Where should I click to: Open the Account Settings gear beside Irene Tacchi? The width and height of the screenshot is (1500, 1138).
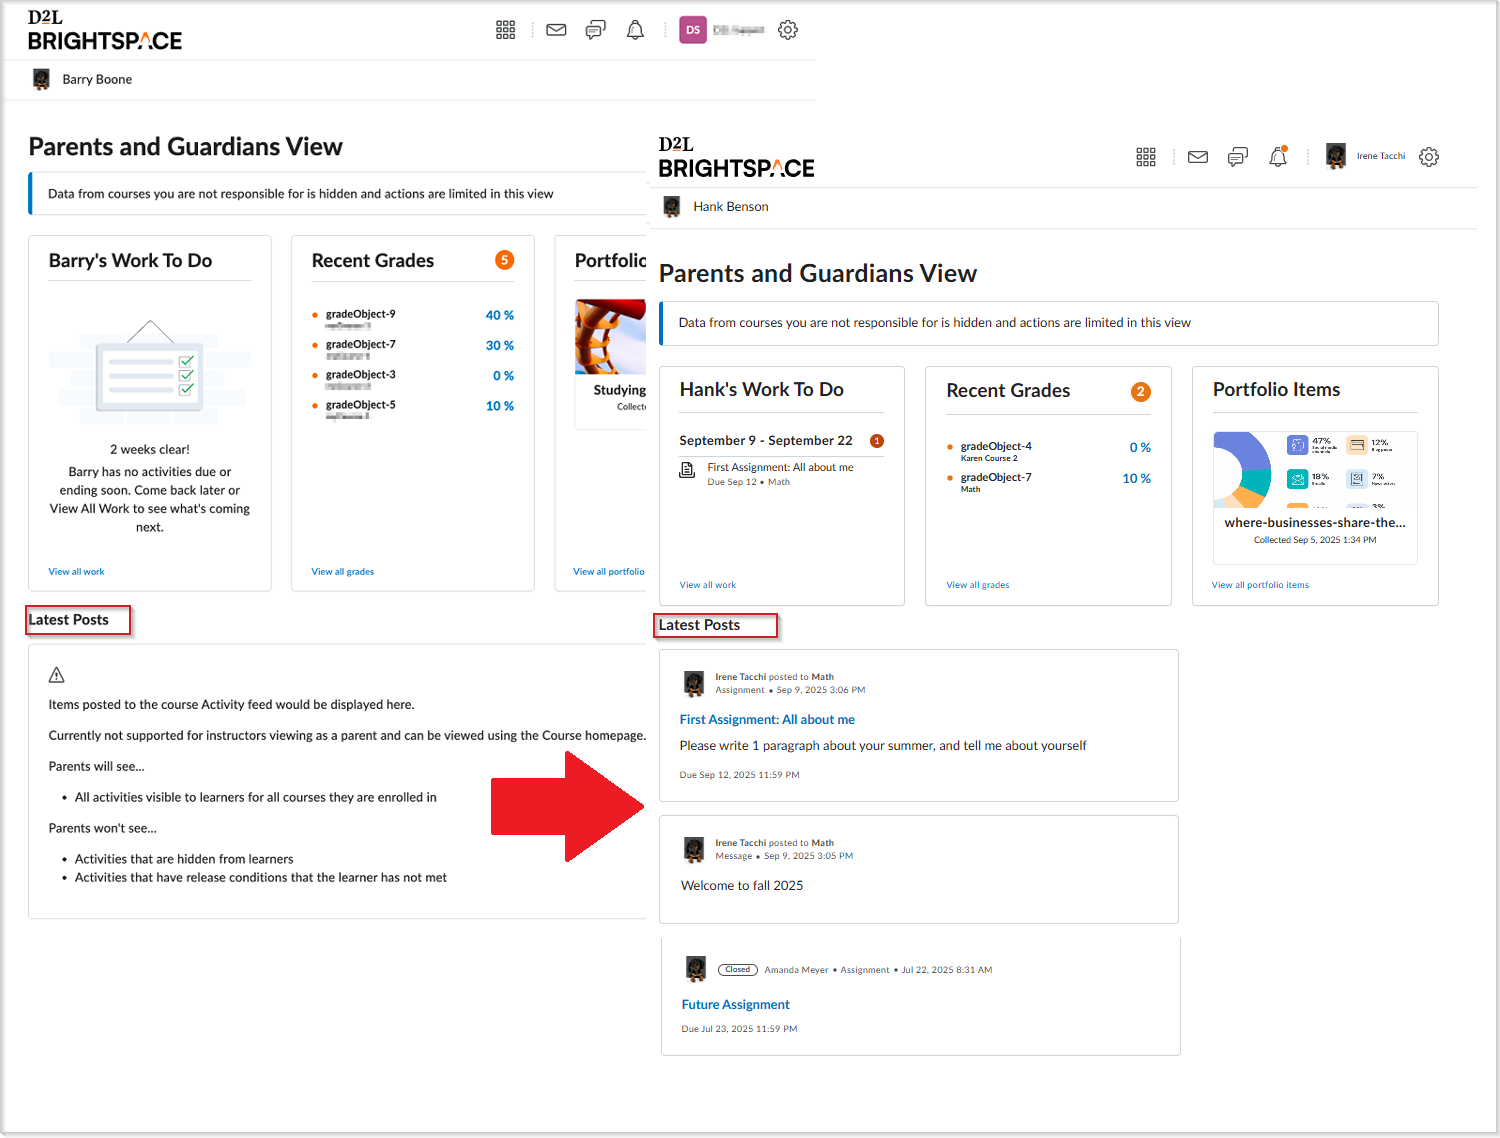coord(1429,156)
